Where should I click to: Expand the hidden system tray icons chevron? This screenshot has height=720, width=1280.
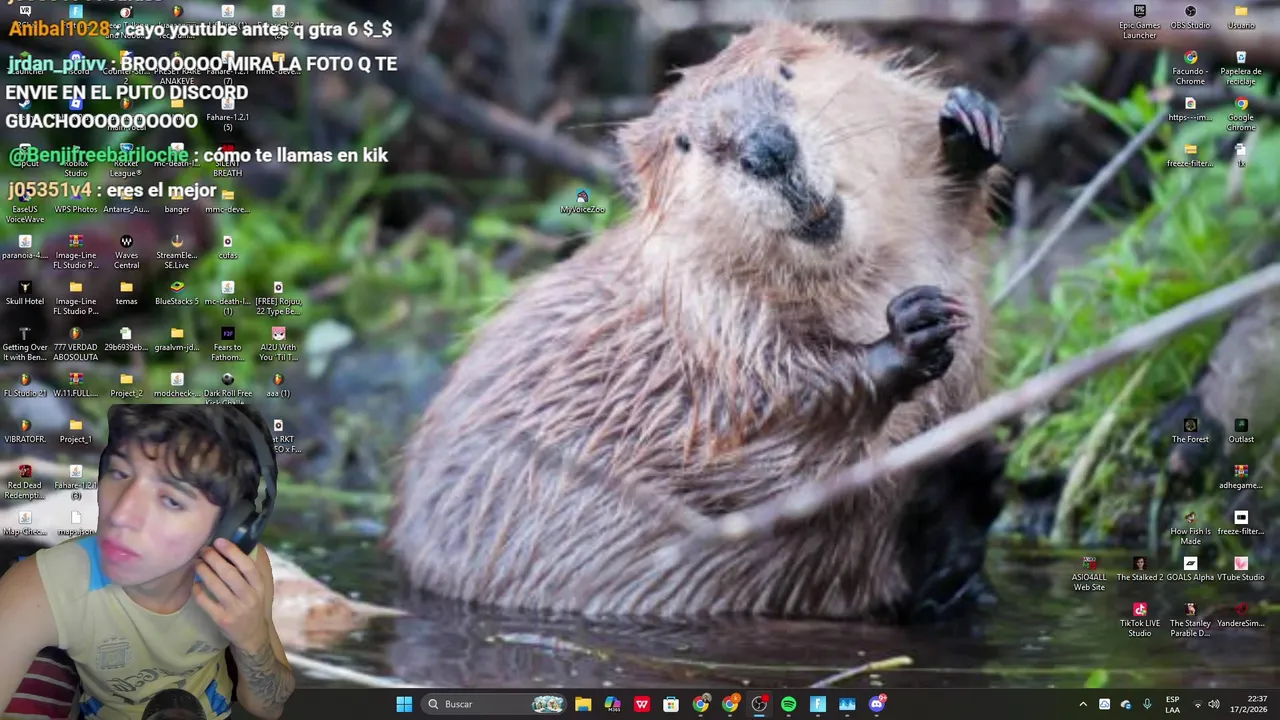click(1082, 704)
